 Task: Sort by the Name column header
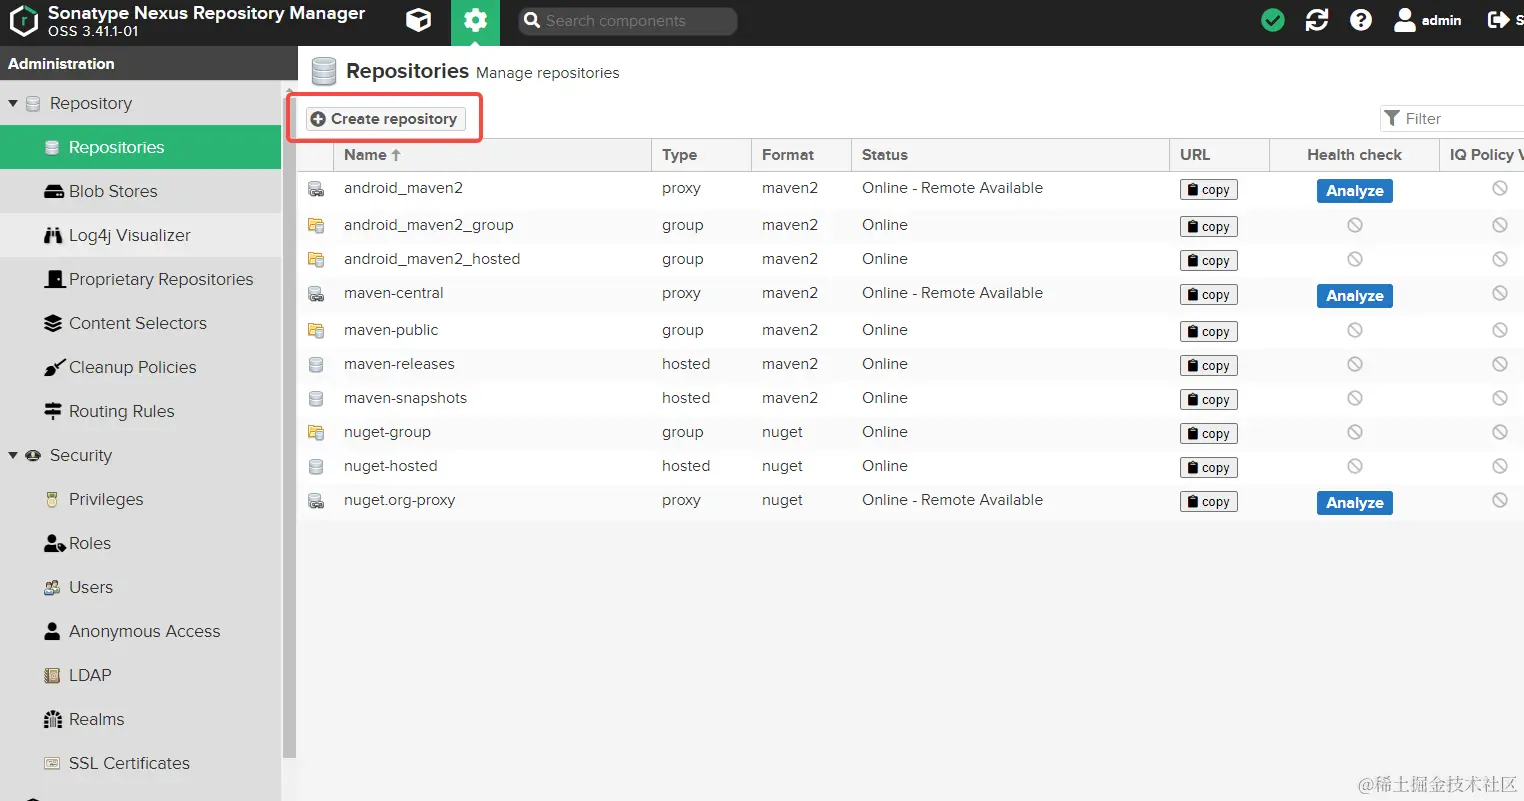tap(492, 155)
